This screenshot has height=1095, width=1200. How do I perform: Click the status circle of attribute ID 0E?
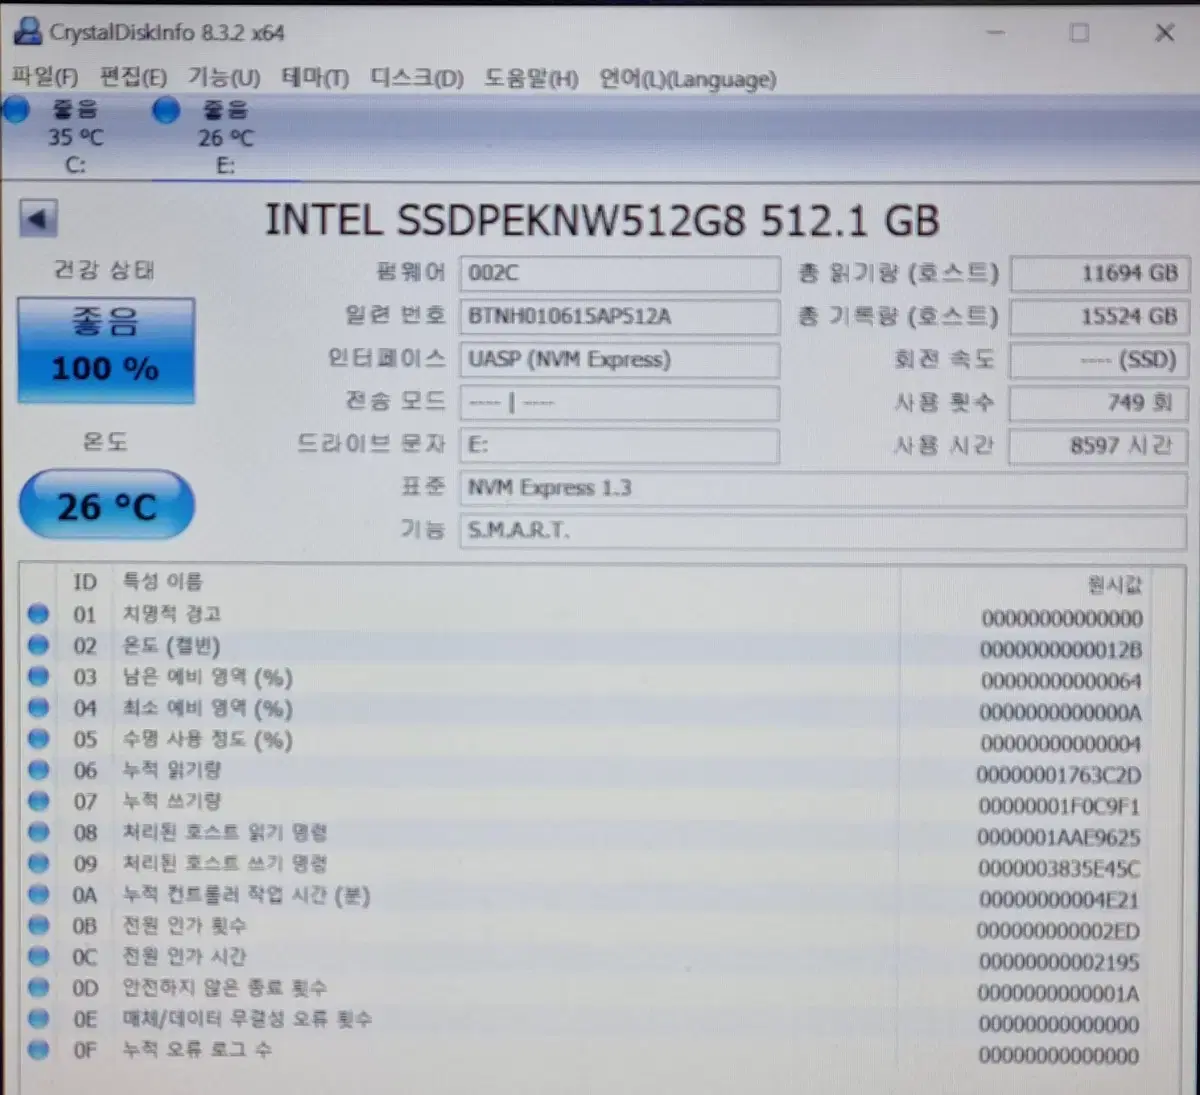tap(38, 1018)
